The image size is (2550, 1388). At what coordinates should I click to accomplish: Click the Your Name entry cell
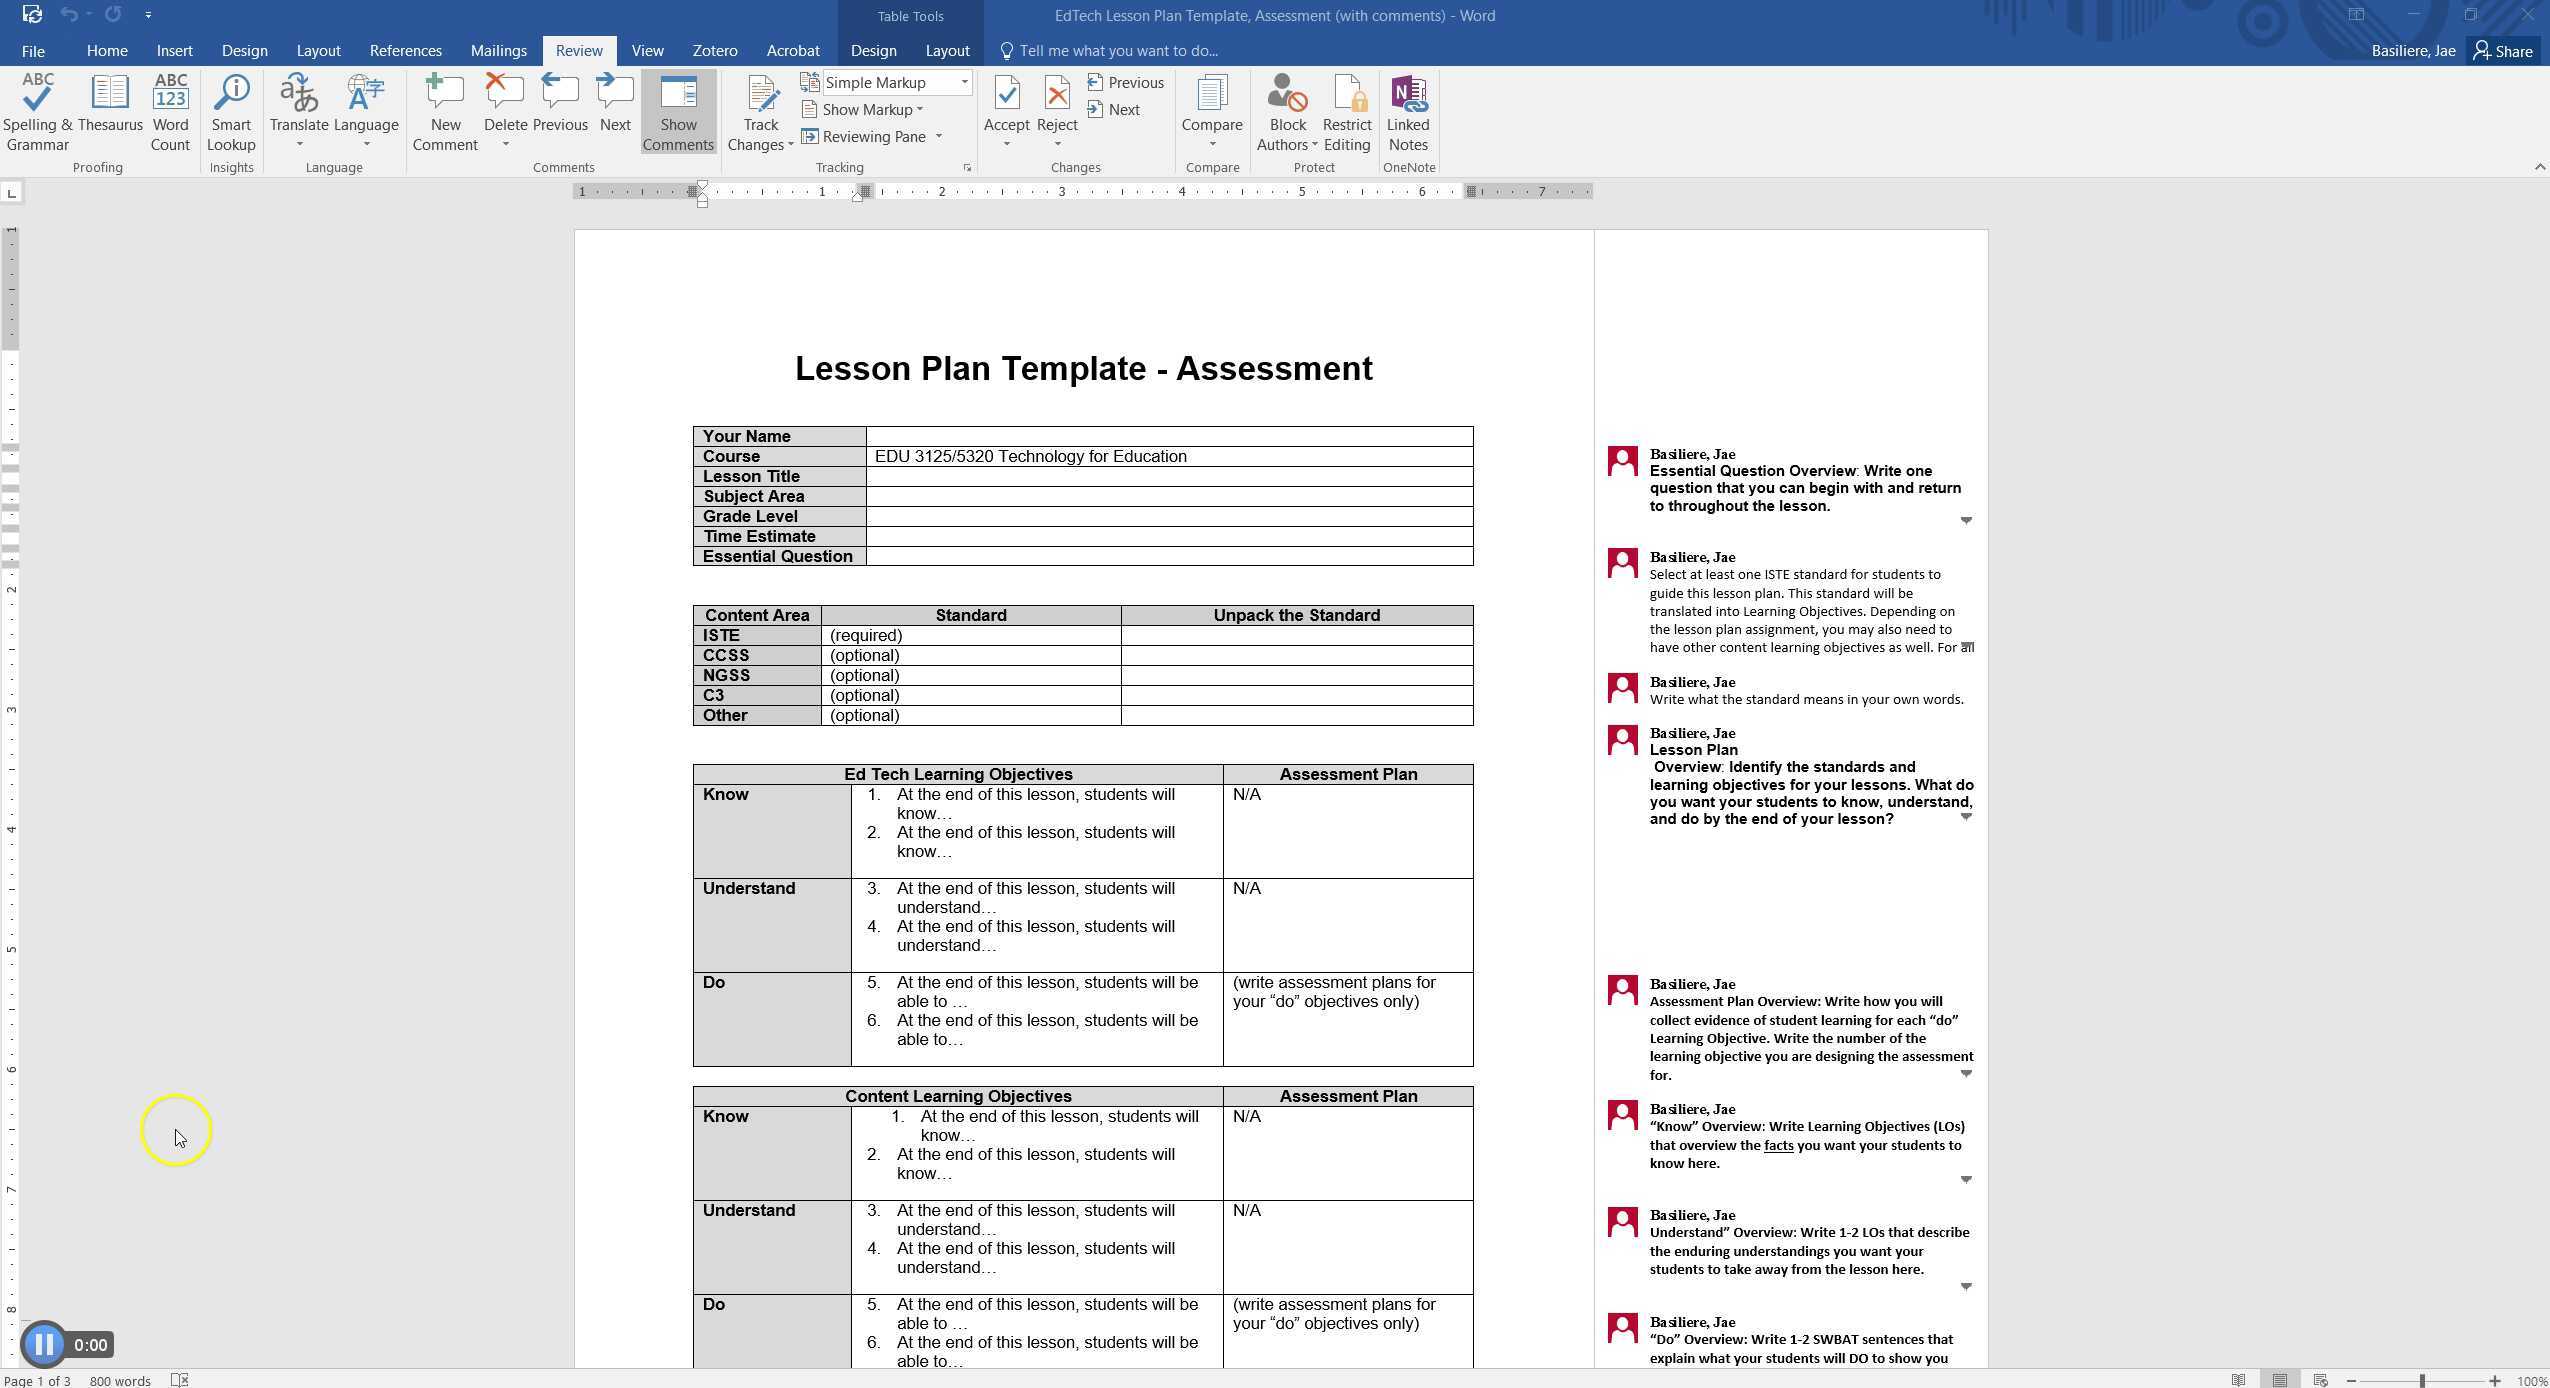tap(1169, 436)
